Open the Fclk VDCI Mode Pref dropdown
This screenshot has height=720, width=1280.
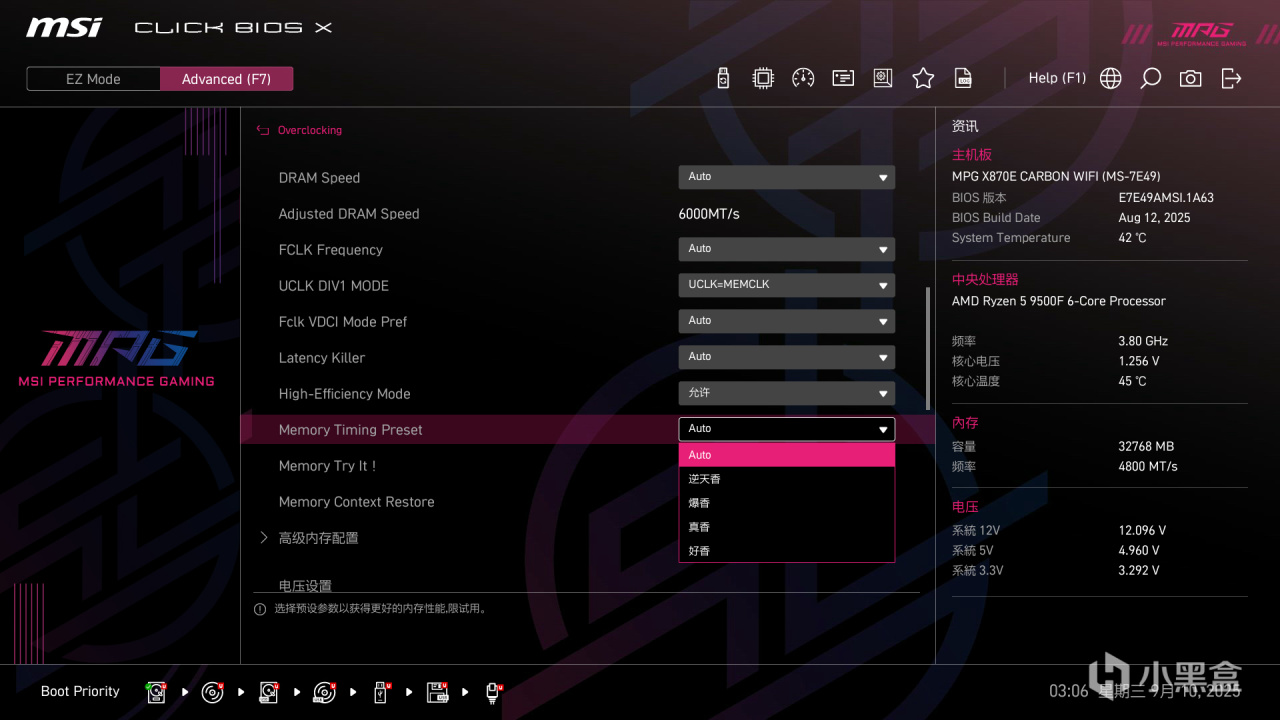786,321
